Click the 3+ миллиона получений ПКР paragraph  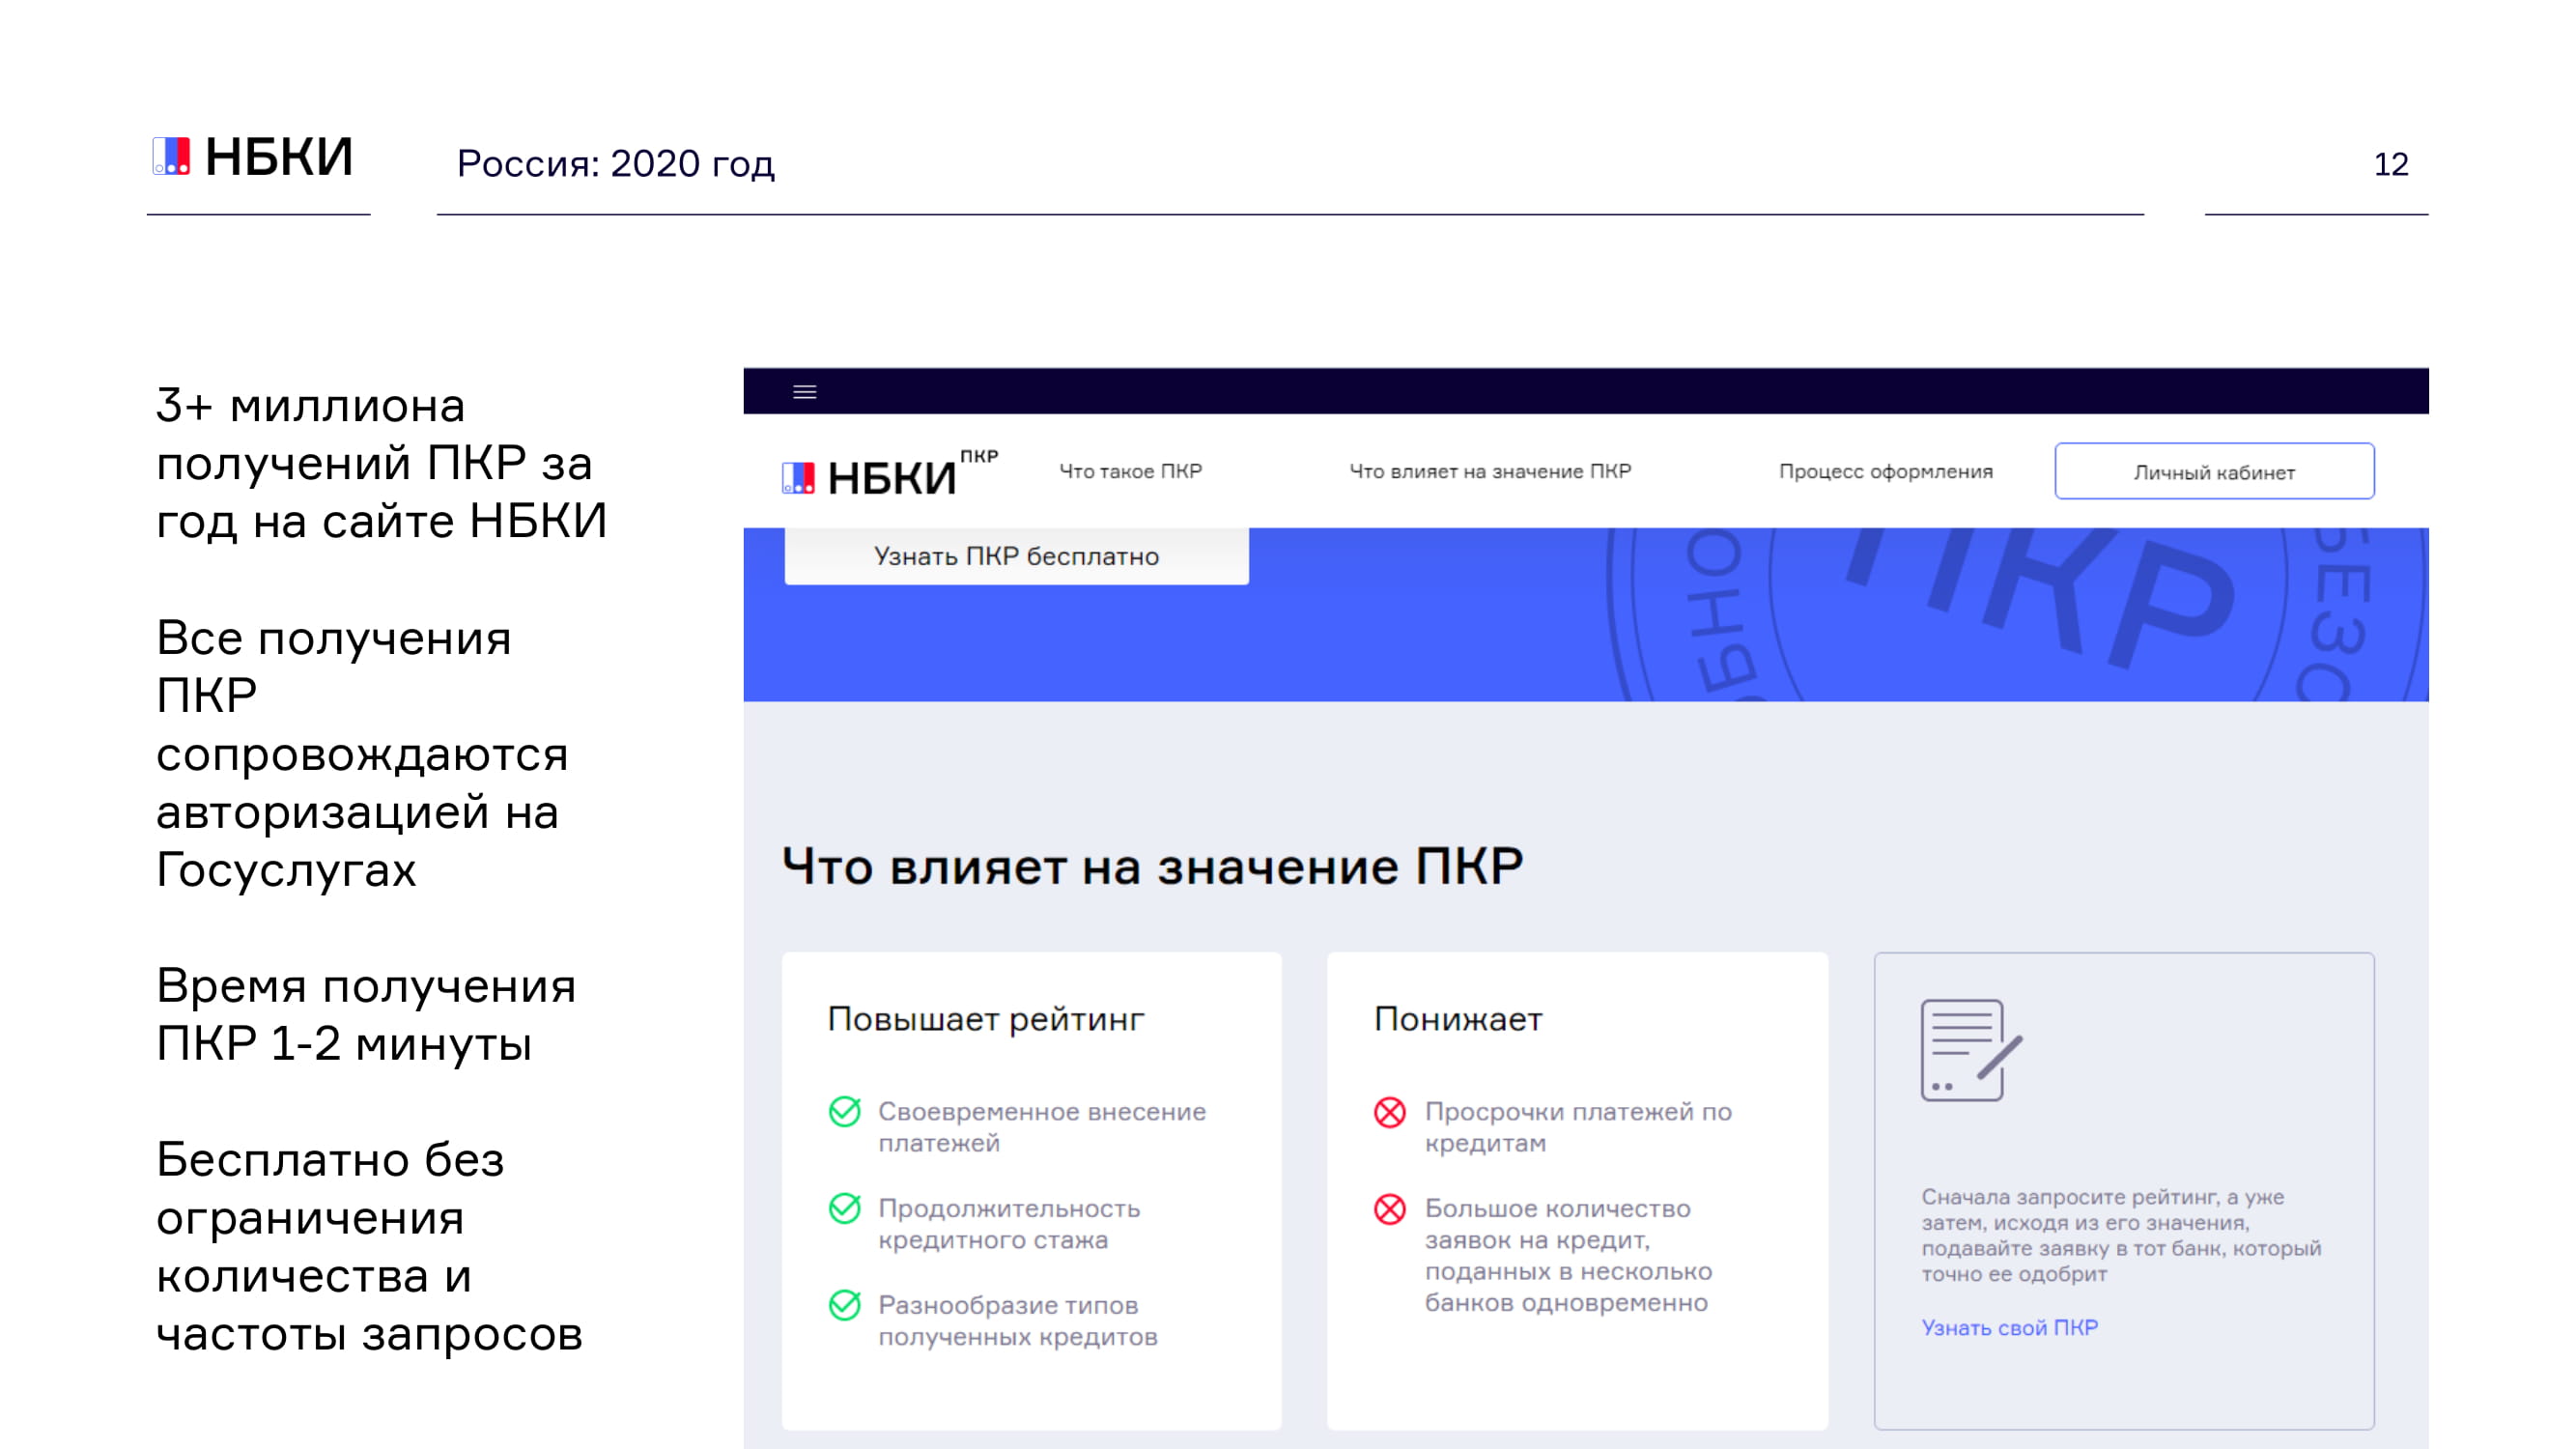point(381,464)
